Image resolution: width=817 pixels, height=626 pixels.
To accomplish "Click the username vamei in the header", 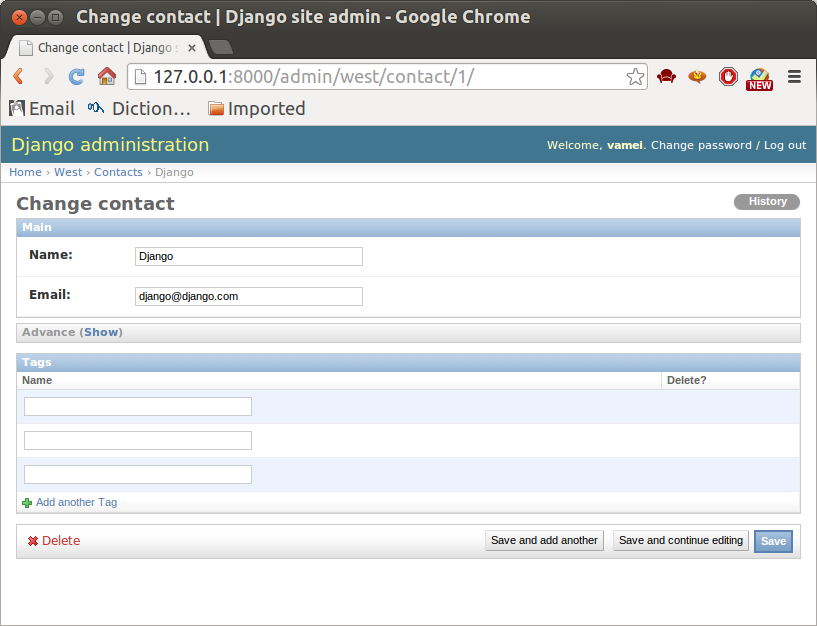I will click(x=625, y=145).
